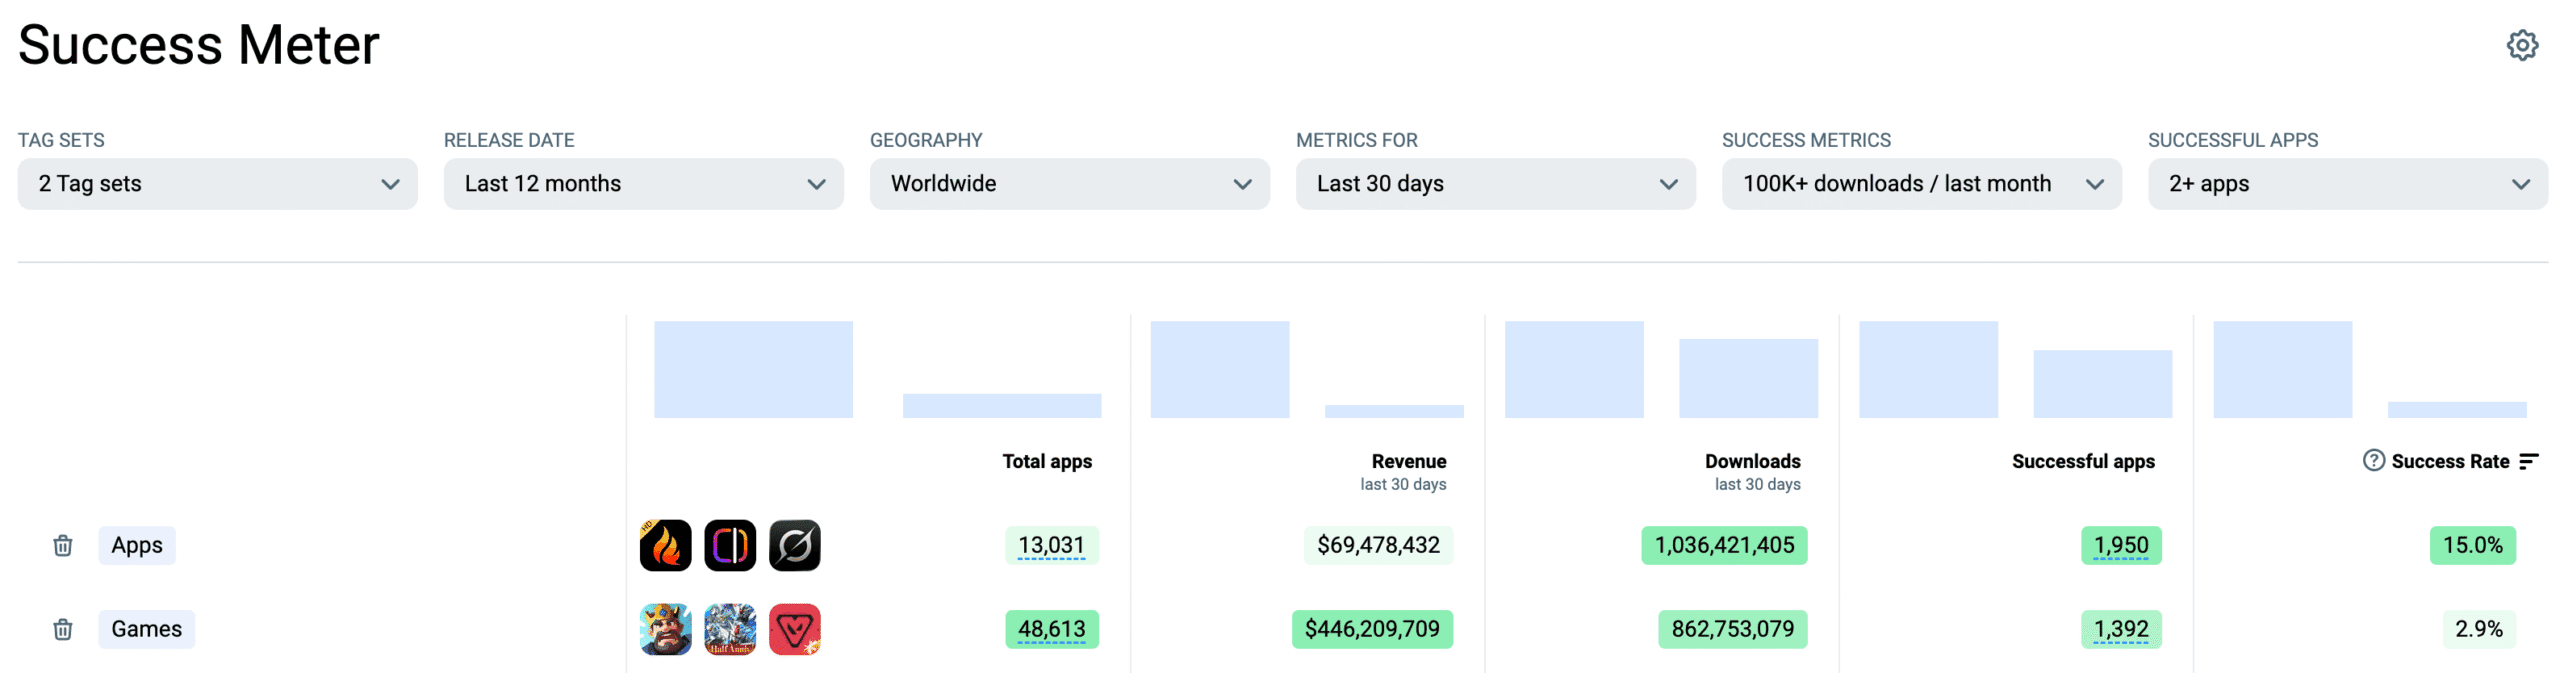Click the Success Rate sort icon
Viewport: 2560px width, 673px height.
2528,461
